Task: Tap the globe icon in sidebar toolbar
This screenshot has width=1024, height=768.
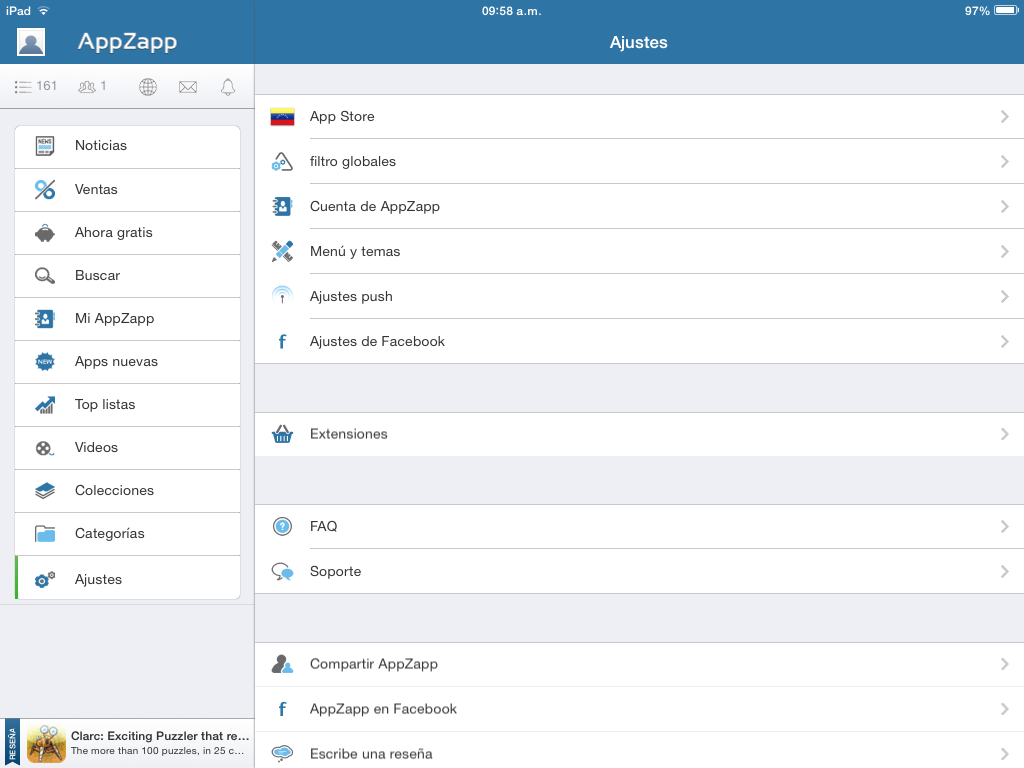Action: click(x=148, y=87)
